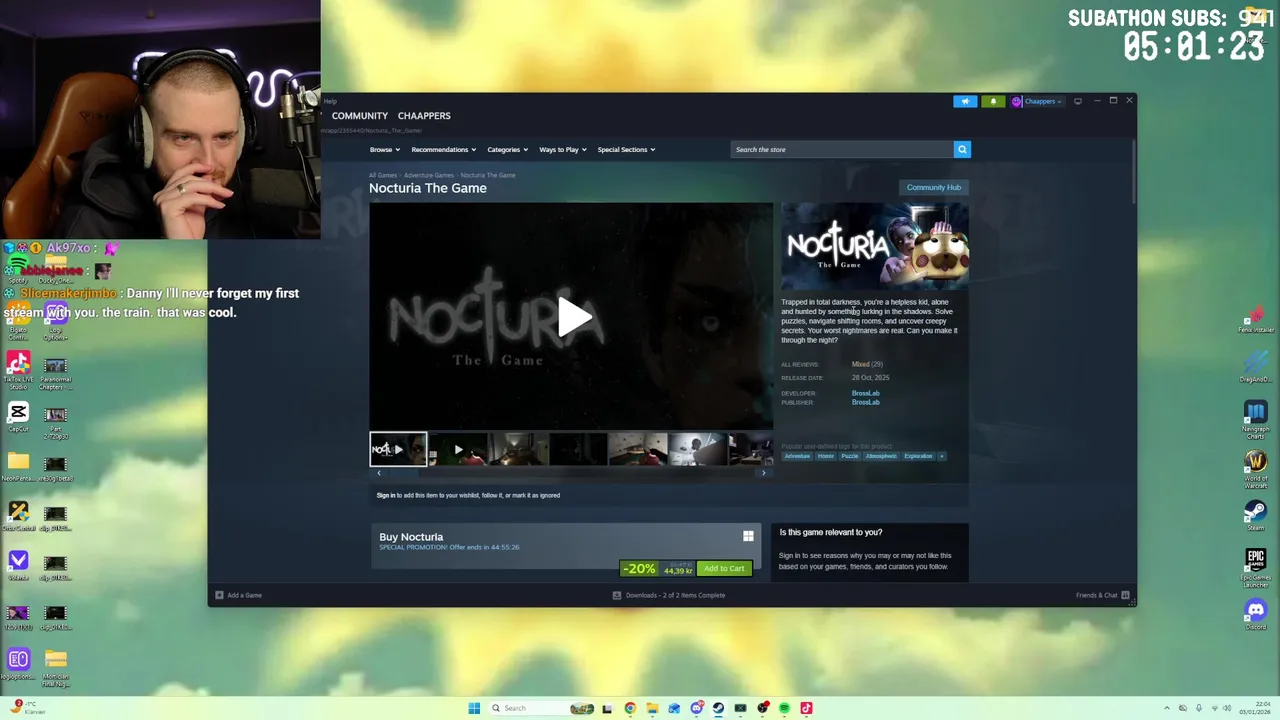Expand the Ways to Play dropdown
The width and height of the screenshot is (1280, 720).
point(563,149)
